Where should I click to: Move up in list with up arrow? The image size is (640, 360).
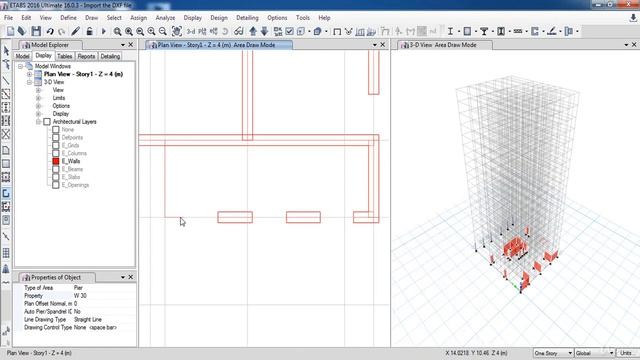[x=253, y=31]
